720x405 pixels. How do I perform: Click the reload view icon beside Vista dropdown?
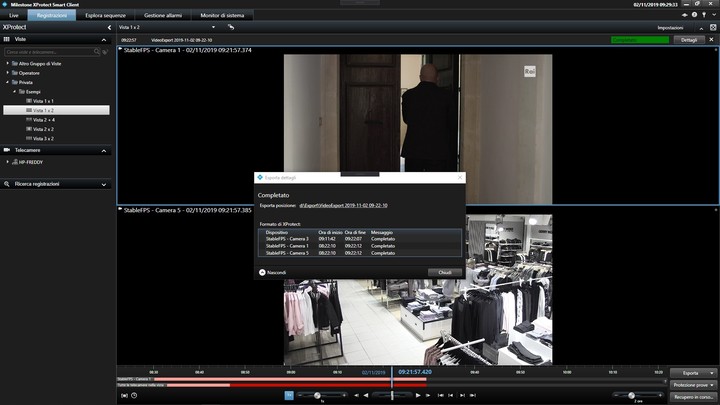[x=232, y=27]
